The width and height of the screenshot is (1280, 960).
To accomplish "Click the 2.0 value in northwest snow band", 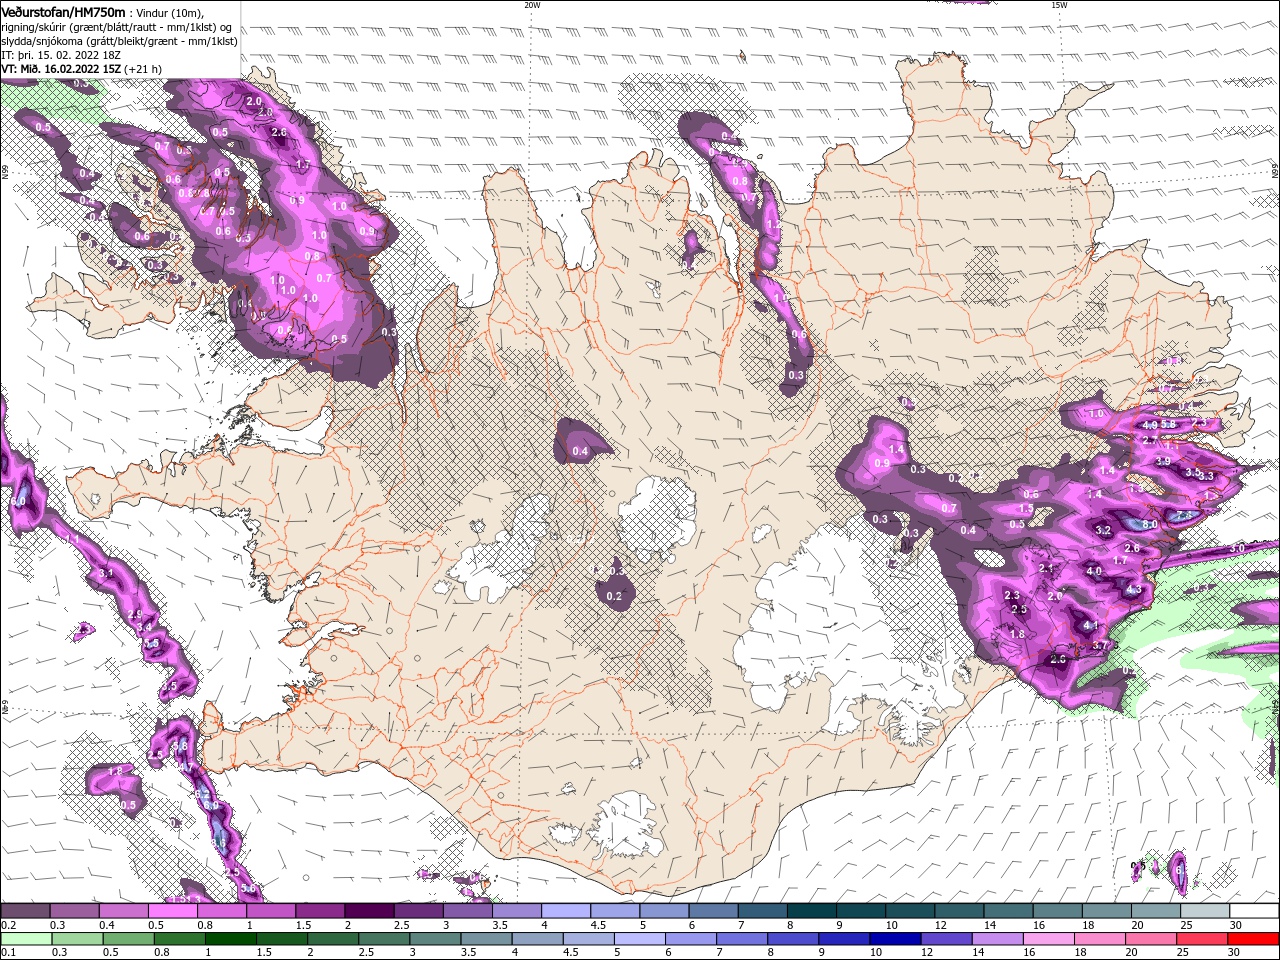I will click(253, 101).
